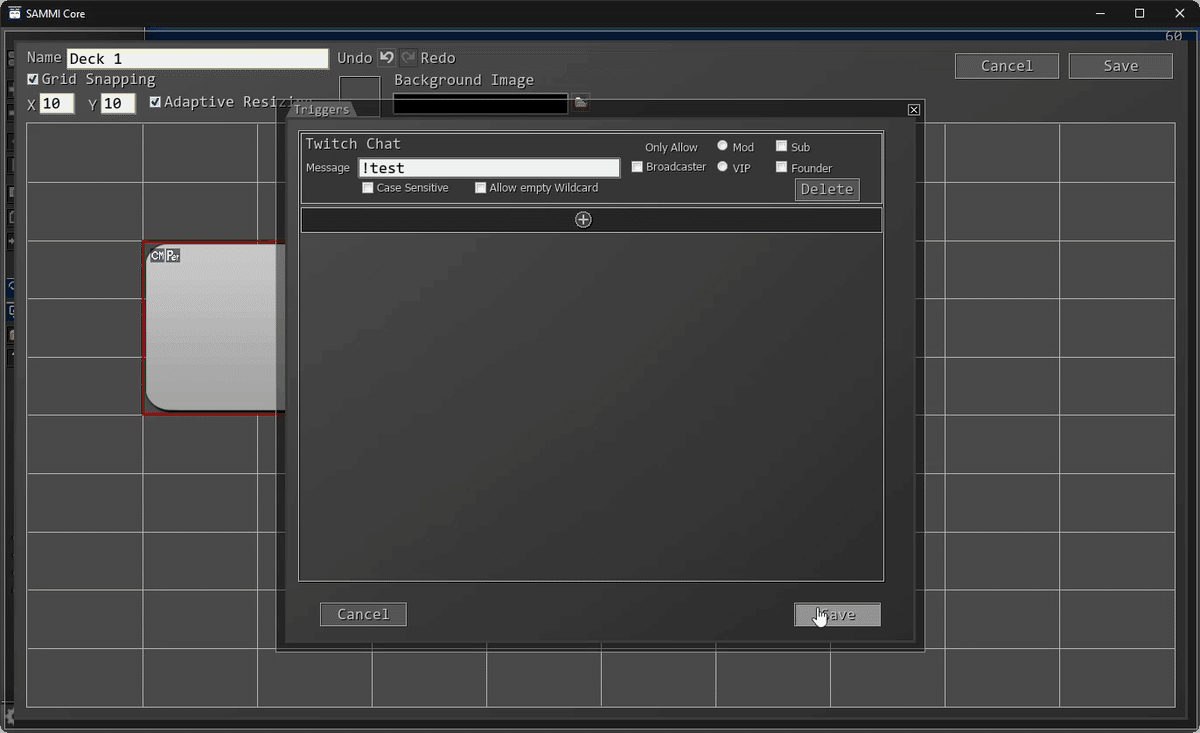Click the deck Name field
The image size is (1200, 733).
(x=198, y=59)
